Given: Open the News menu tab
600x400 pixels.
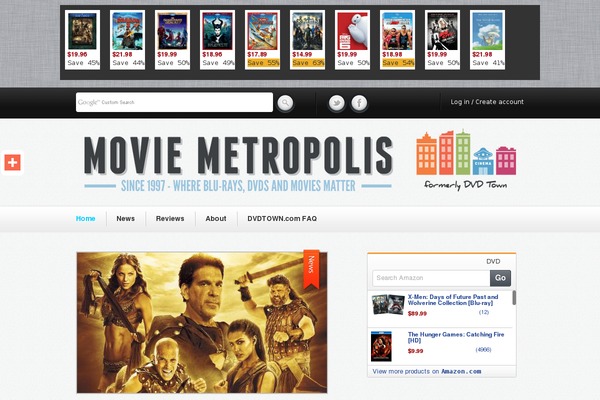Looking at the screenshot, I should click(x=126, y=219).
